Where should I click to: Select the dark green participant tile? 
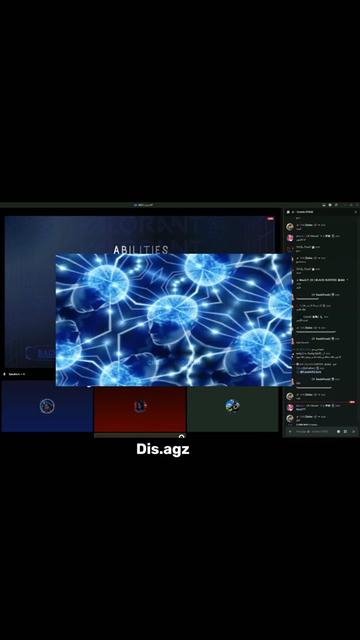pos(233,409)
